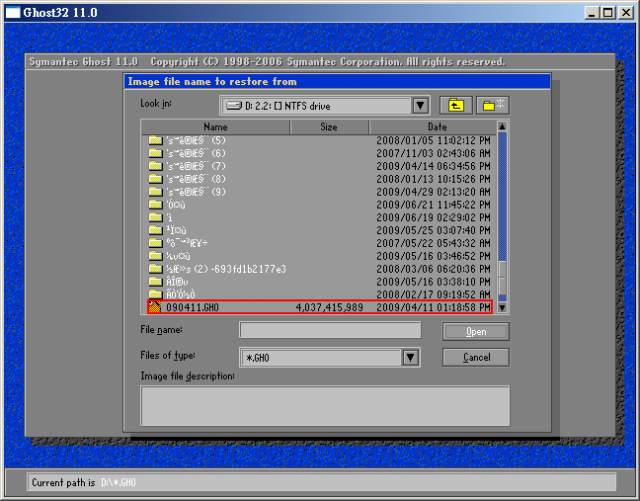Click the Image file description box
The width and height of the screenshot is (640, 501).
tap(325, 406)
